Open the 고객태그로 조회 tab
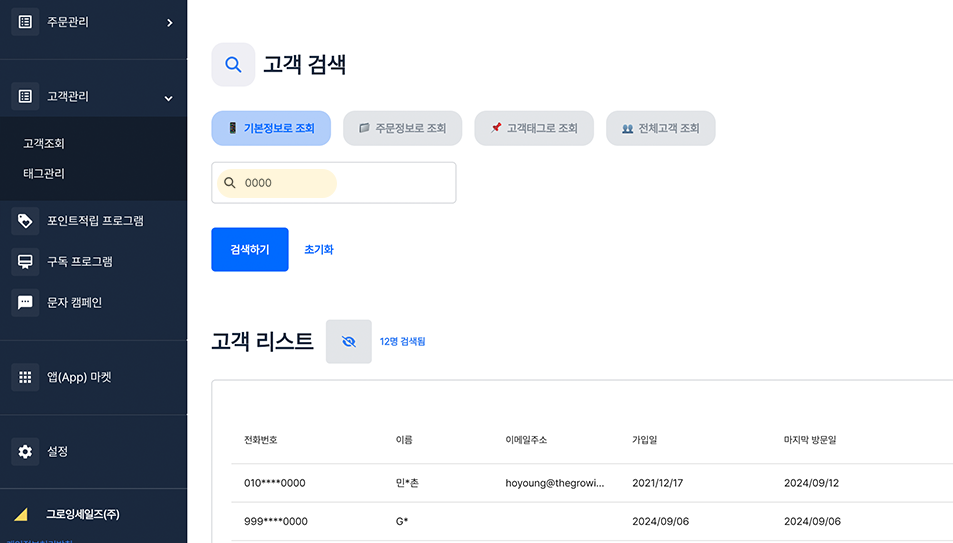953x543 pixels. (534, 128)
